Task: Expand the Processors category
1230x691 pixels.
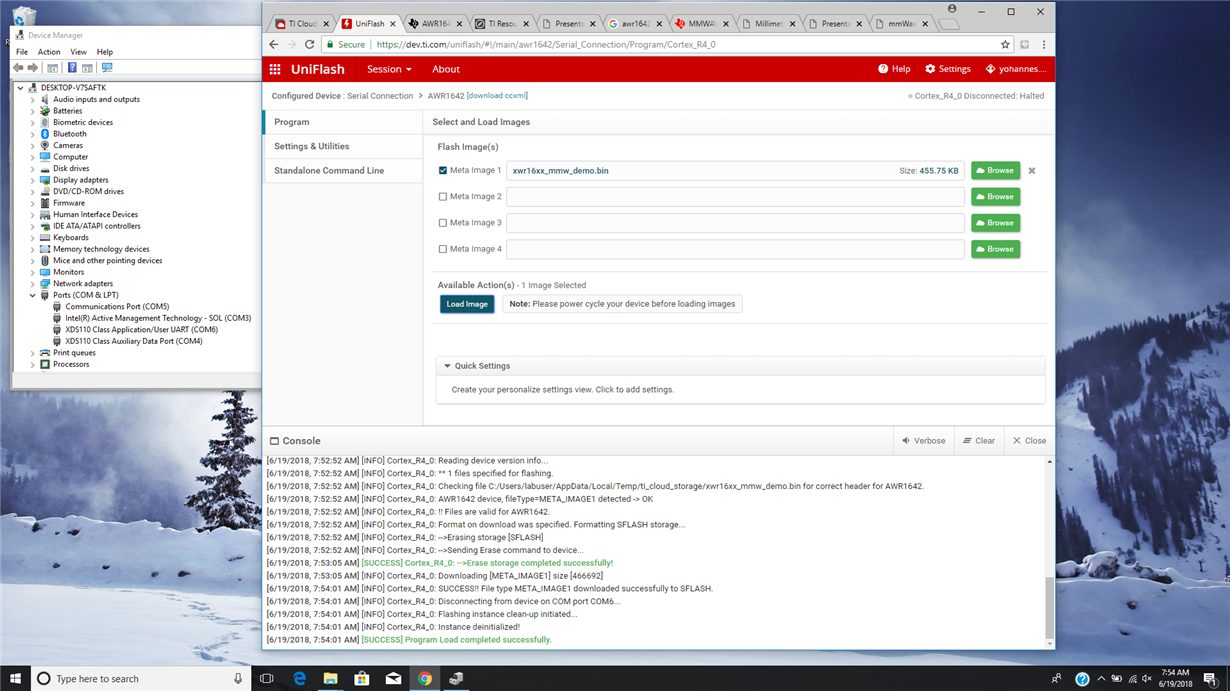Action: coord(33,364)
